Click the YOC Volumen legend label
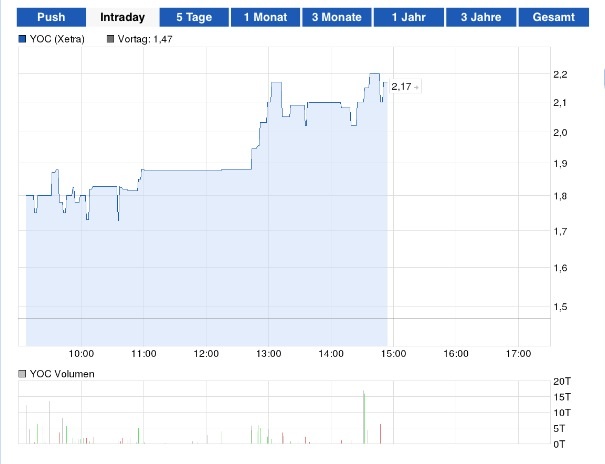The image size is (605, 464). (x=62, y=374)
